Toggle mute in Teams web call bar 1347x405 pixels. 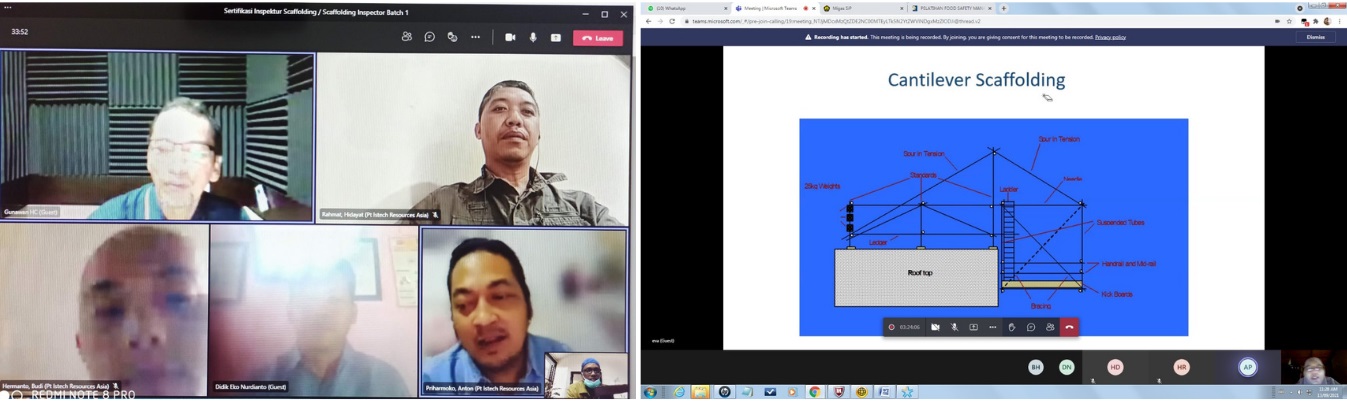click(954, 327)
